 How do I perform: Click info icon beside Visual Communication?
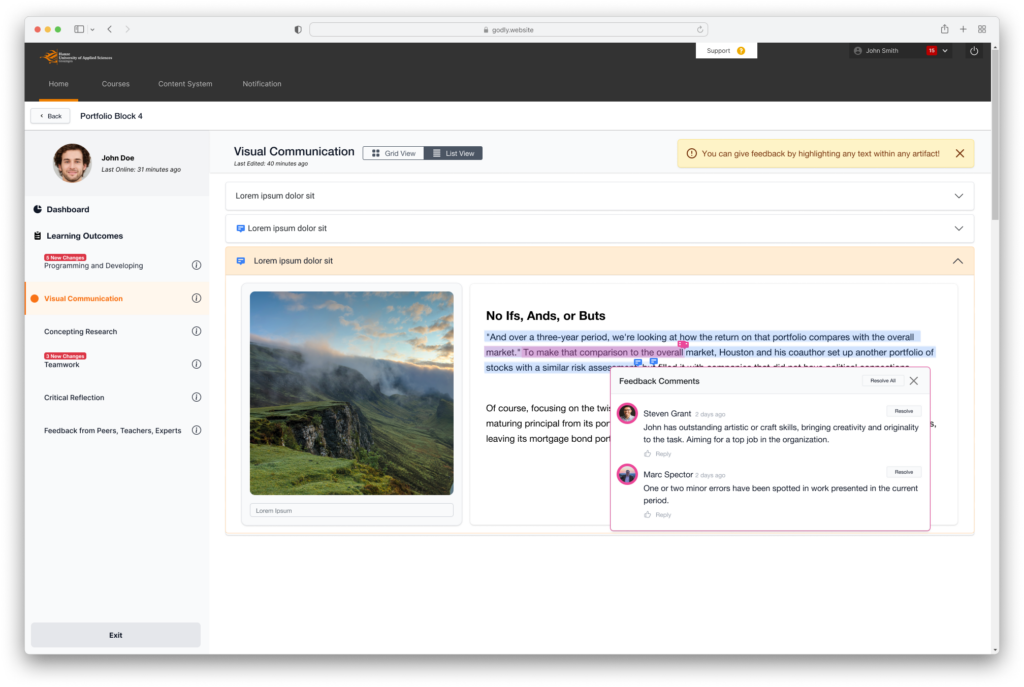pos(196,298)
